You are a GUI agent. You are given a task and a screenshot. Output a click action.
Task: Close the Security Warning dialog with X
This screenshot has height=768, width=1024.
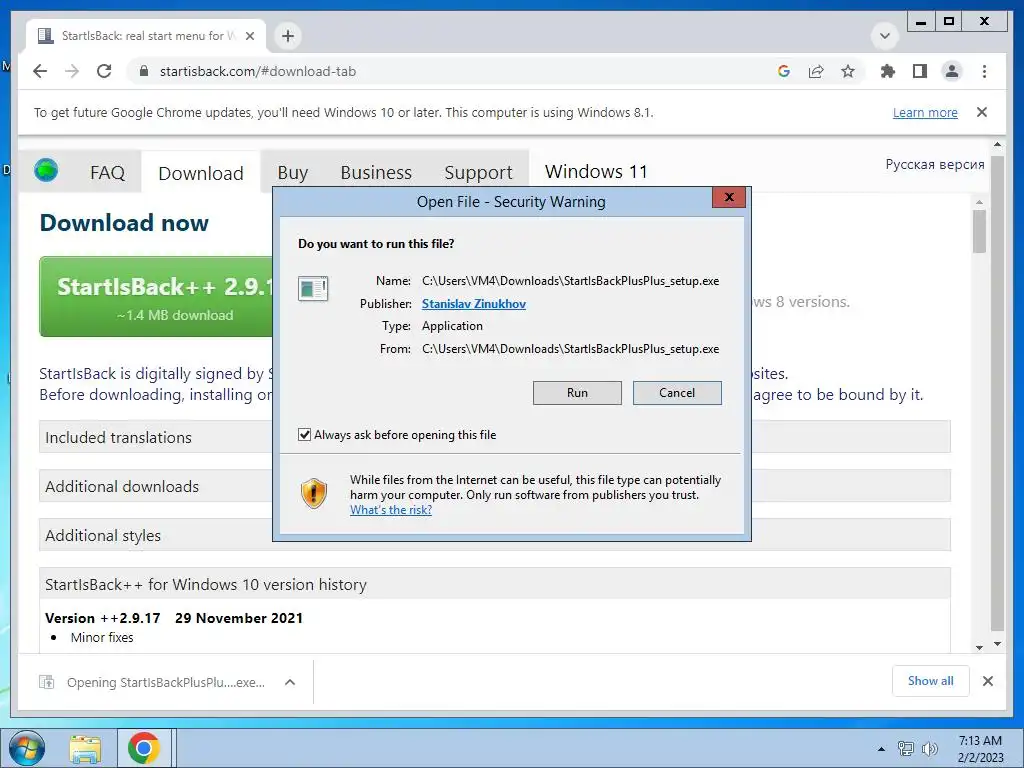pos(729,197)
